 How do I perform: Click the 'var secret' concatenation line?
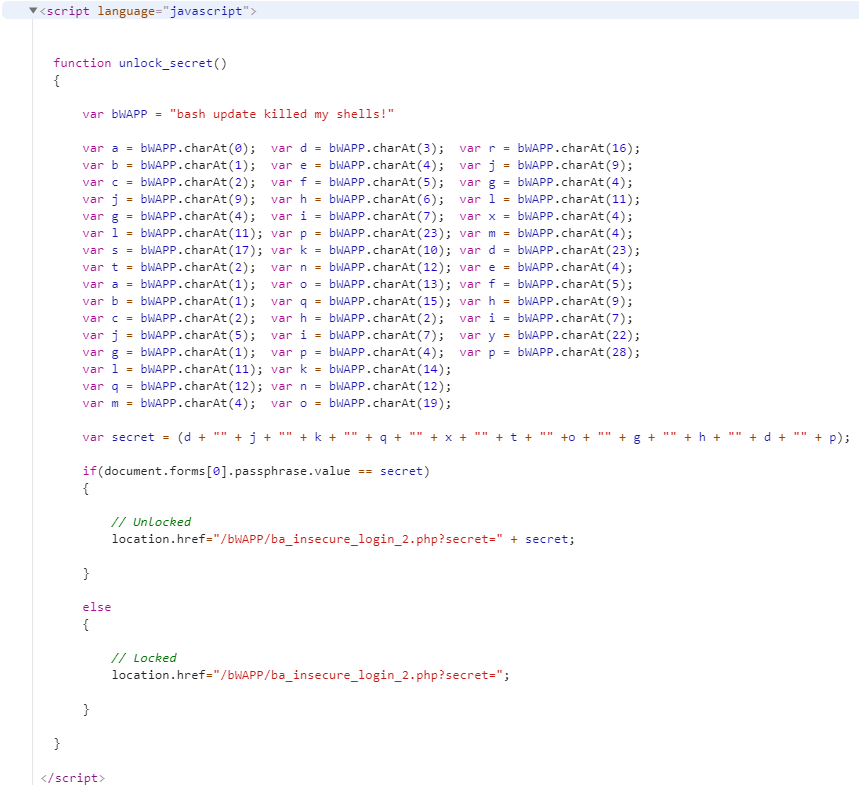[466, 437]
